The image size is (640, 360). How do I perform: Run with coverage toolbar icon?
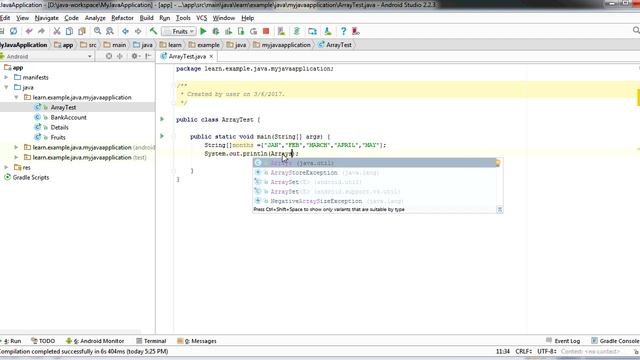[x=228, y=31]
